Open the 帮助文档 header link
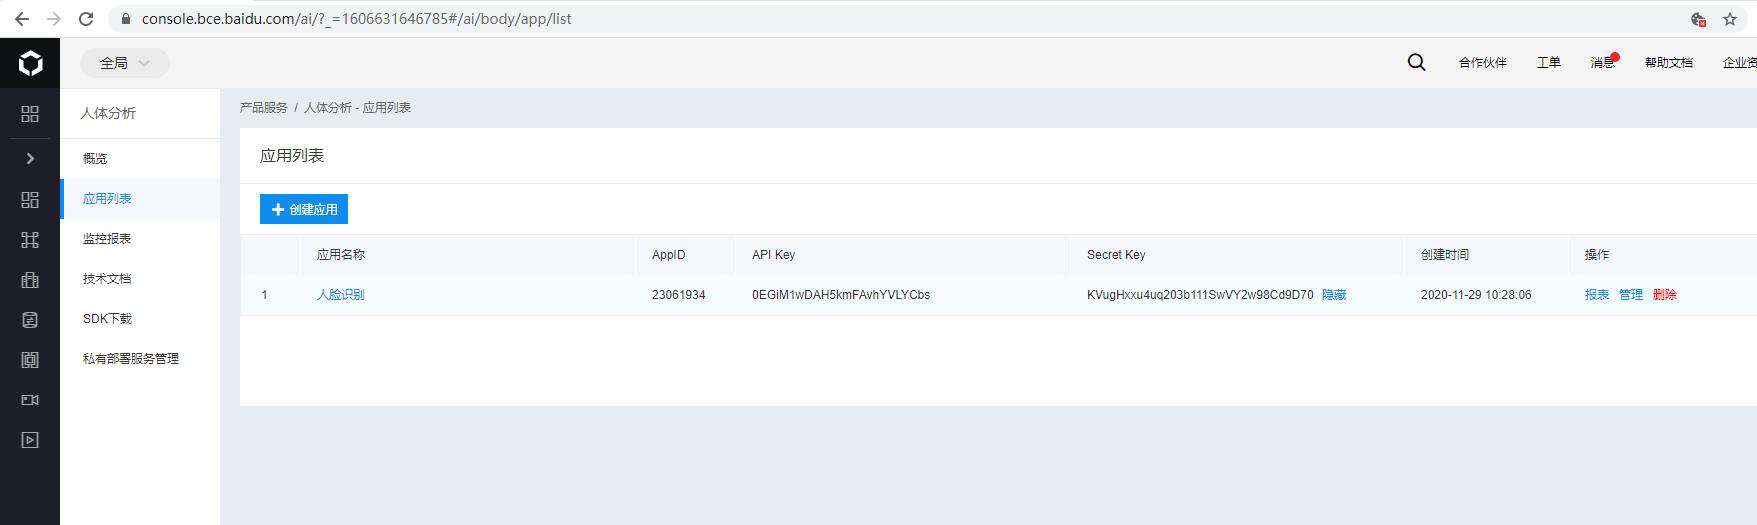Image resolution: width=1757 pixels, height=525 pixels. tap(1668, 62)
